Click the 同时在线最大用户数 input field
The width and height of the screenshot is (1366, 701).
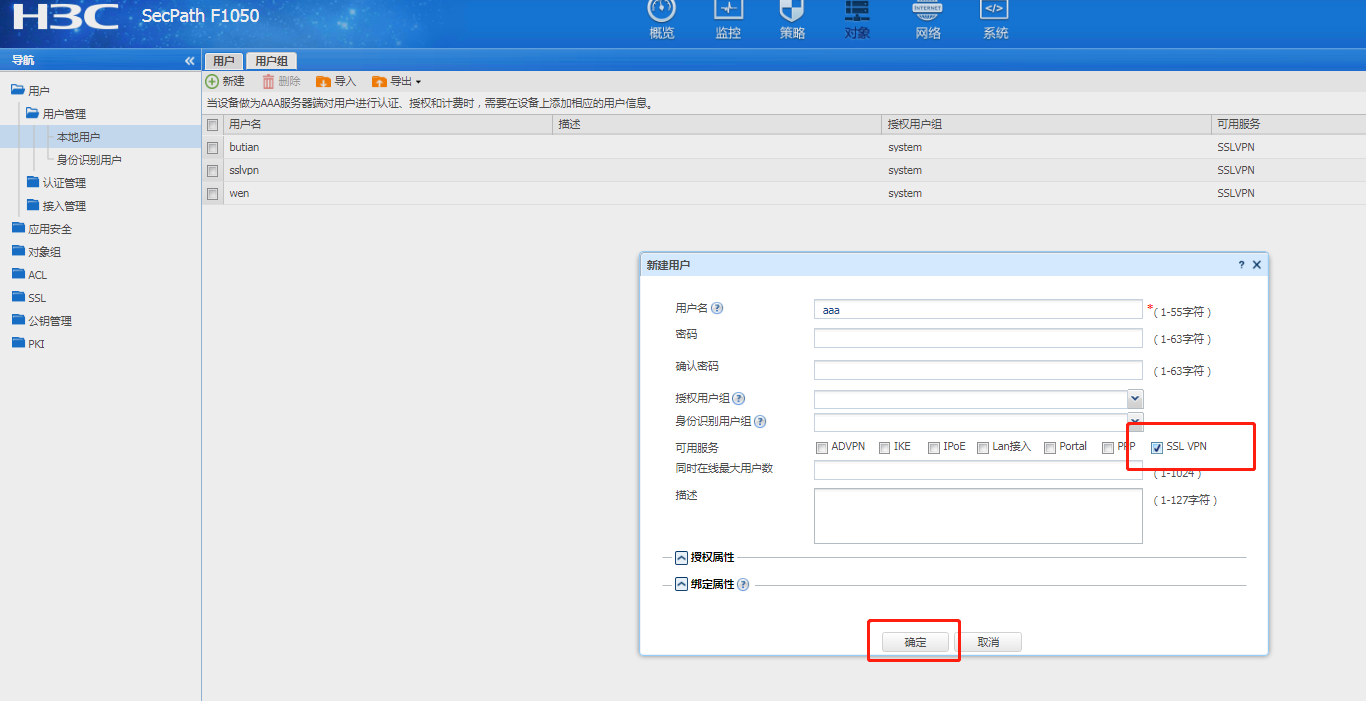(978, 470)
